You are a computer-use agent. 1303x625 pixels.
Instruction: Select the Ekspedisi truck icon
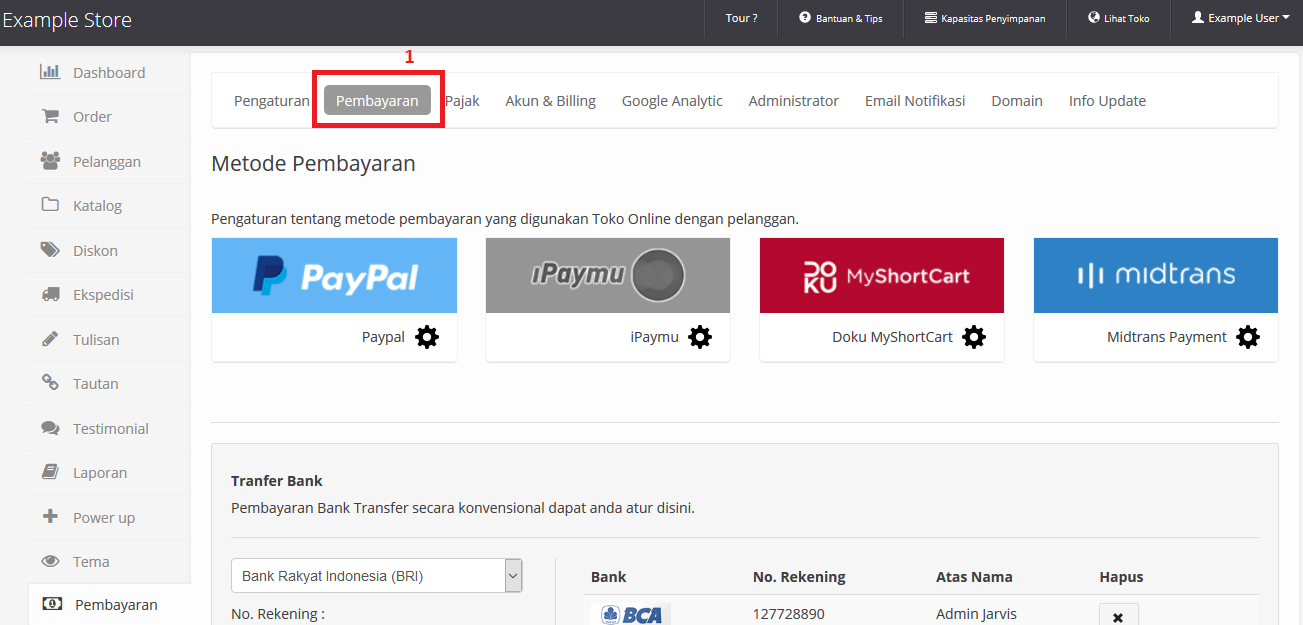50,294
